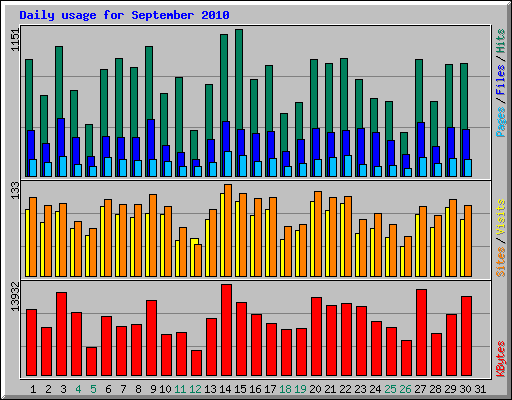The height and width of the screenshot is (400, 512).
Task: Click the orange sites bar for day 14
Action: (228, 230)
